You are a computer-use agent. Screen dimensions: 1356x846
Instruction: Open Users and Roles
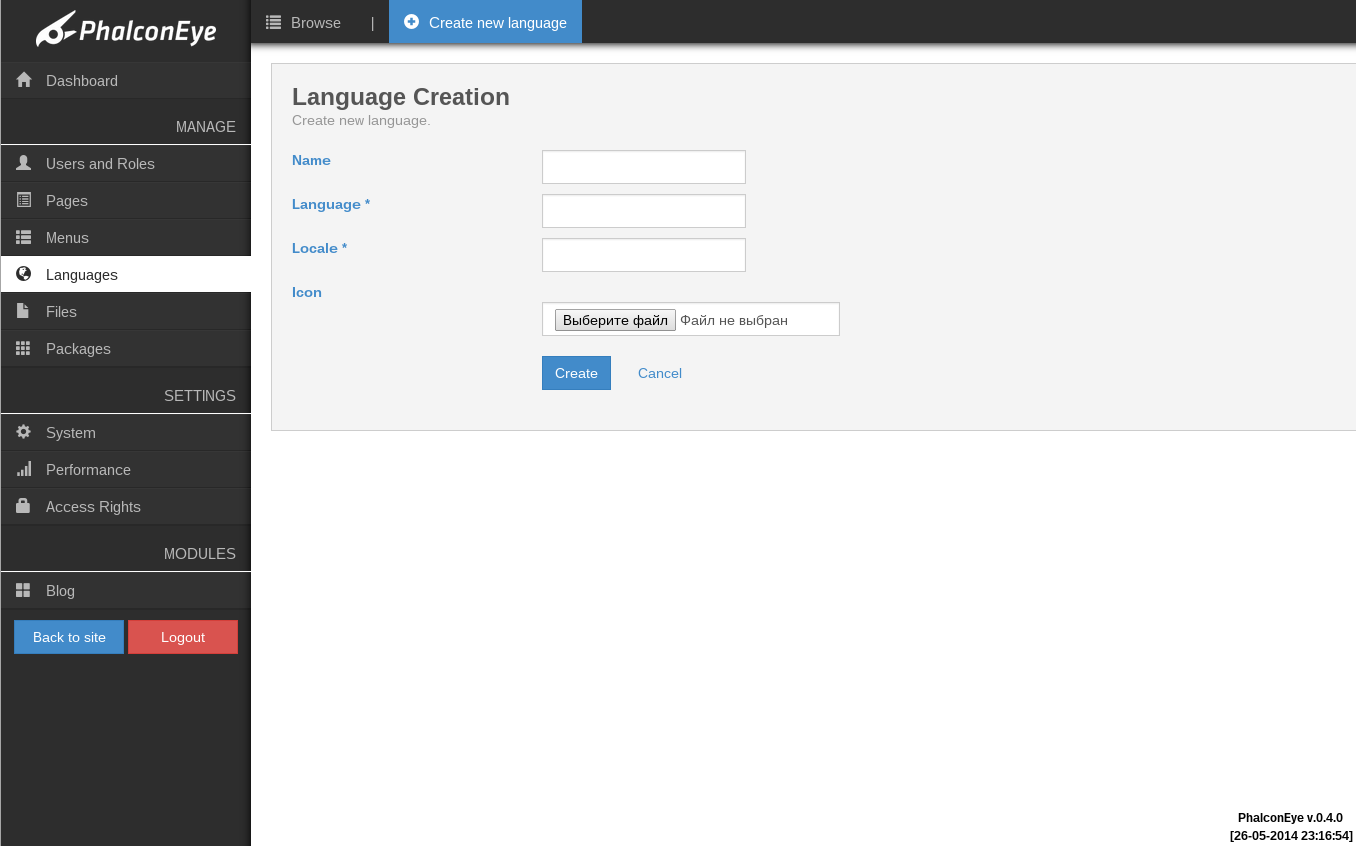coord(125,163)
